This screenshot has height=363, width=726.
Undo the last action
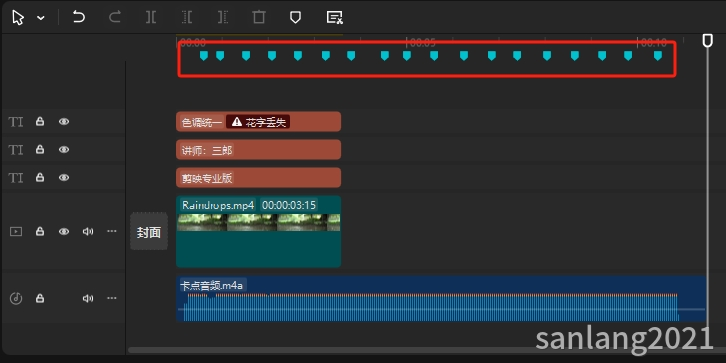click(79, 18)
